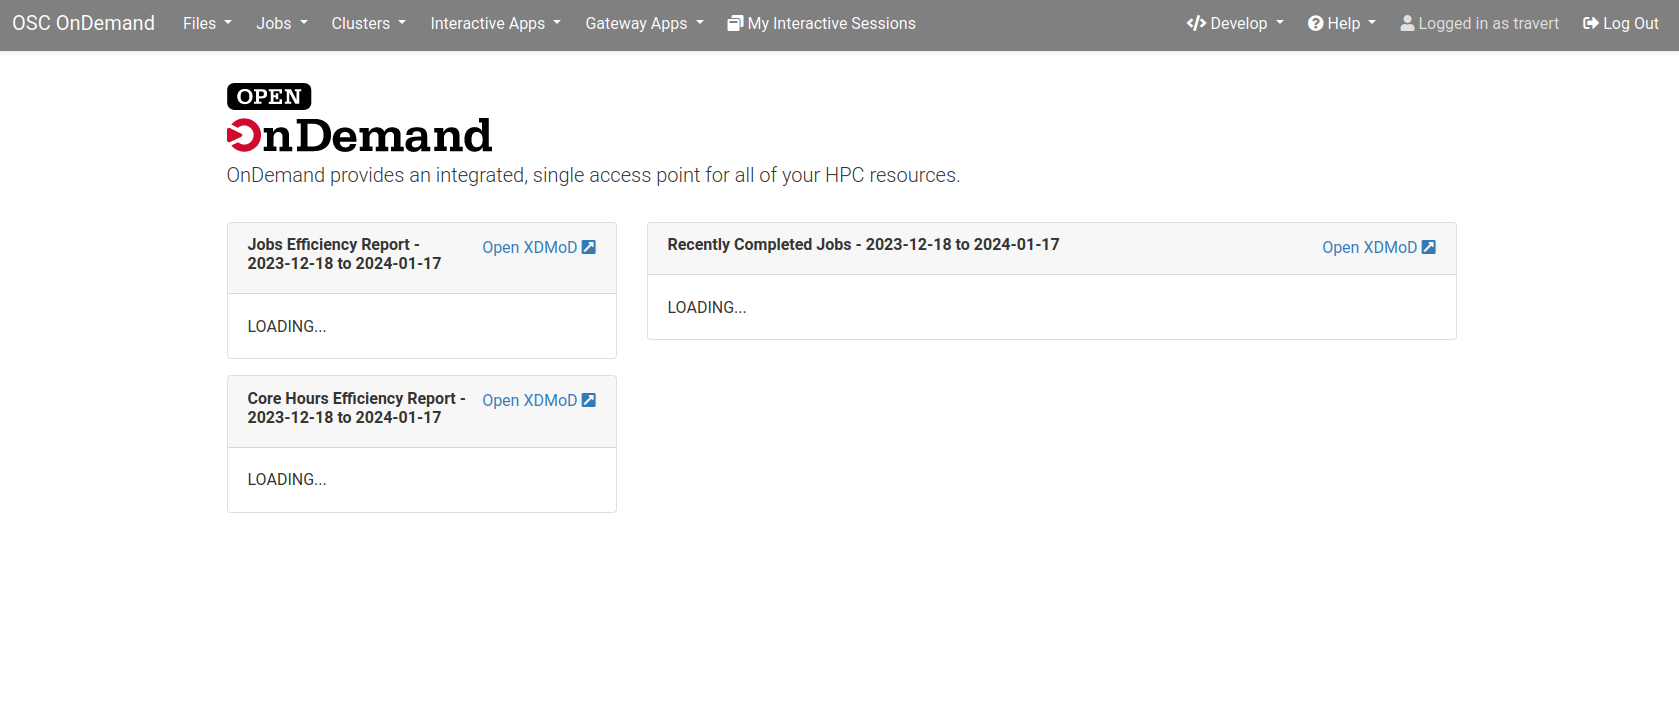Screen dimensions: 1679x726
Task: Click the Log Out sign-out arrow icon
Action: (x=1590, y=23)
